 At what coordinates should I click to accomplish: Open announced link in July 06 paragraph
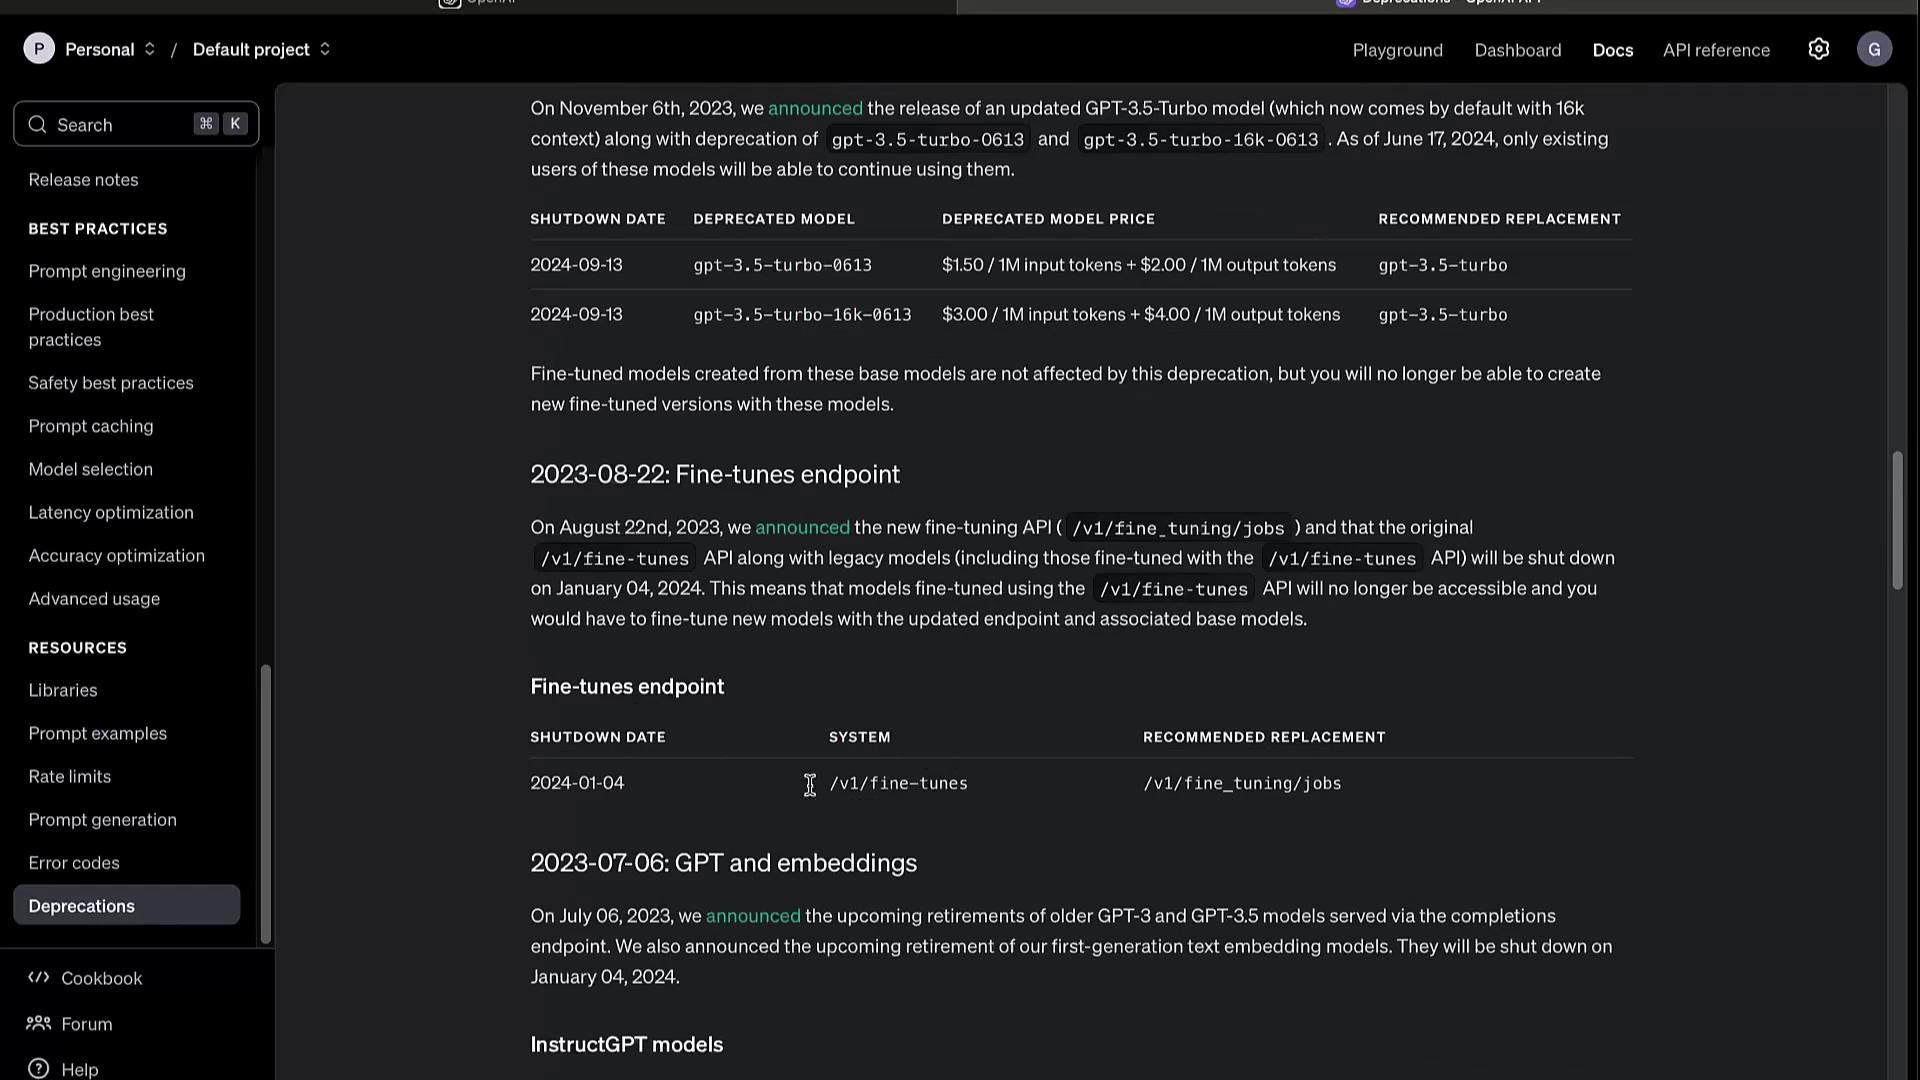click(753, 916)
